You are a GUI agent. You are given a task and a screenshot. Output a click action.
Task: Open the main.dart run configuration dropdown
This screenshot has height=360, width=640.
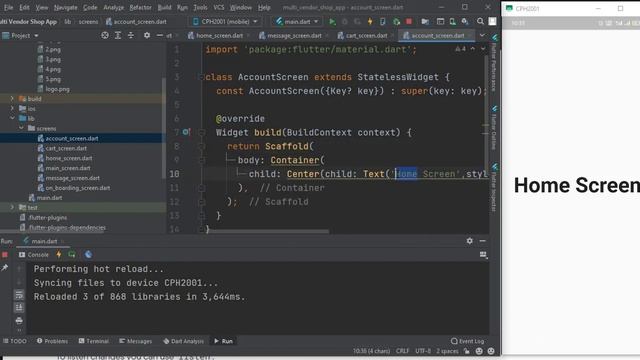[x=297, y=22]
